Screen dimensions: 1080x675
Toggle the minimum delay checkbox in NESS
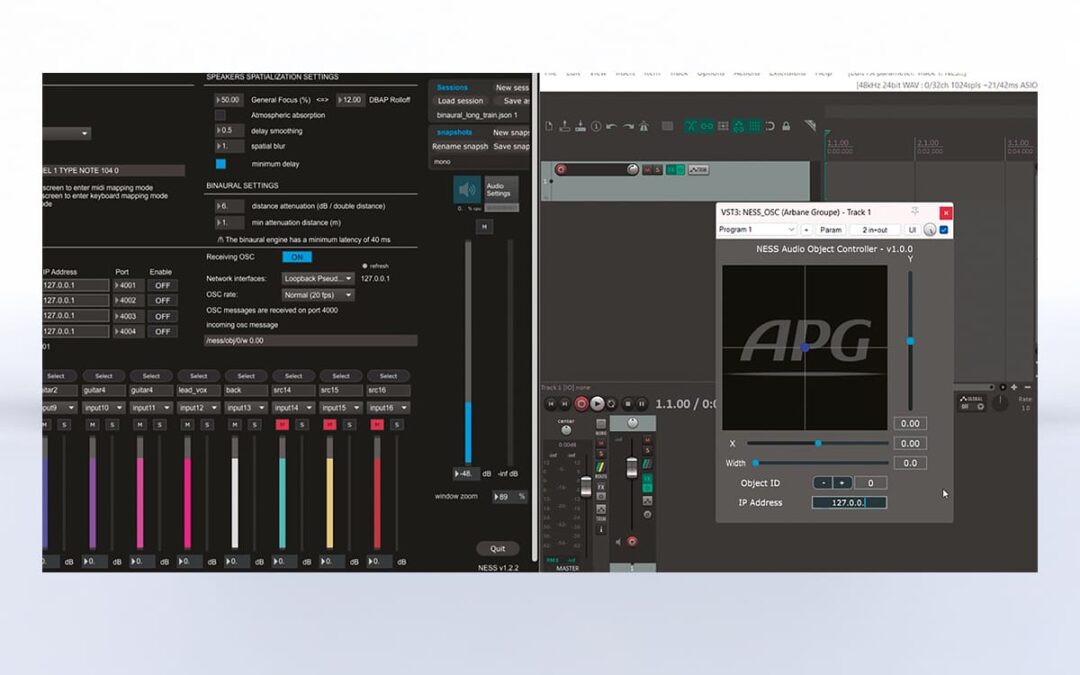pyautogui.click(x=220, y=164)
